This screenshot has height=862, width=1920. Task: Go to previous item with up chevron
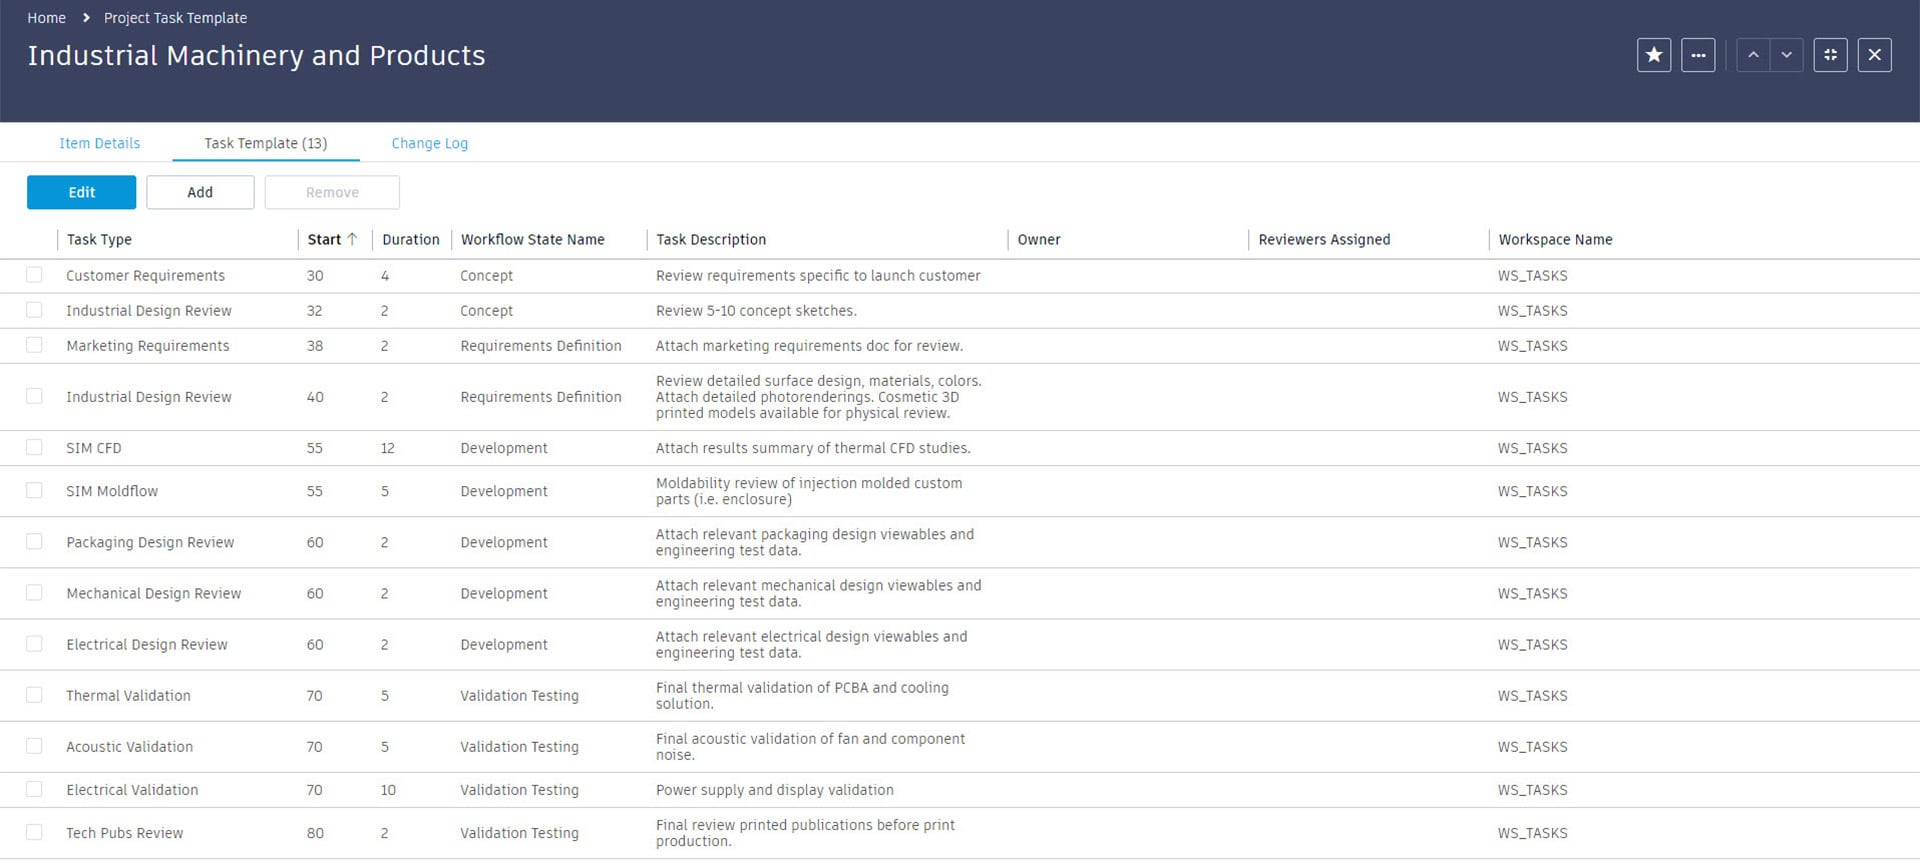click(x=1753, y=55)
